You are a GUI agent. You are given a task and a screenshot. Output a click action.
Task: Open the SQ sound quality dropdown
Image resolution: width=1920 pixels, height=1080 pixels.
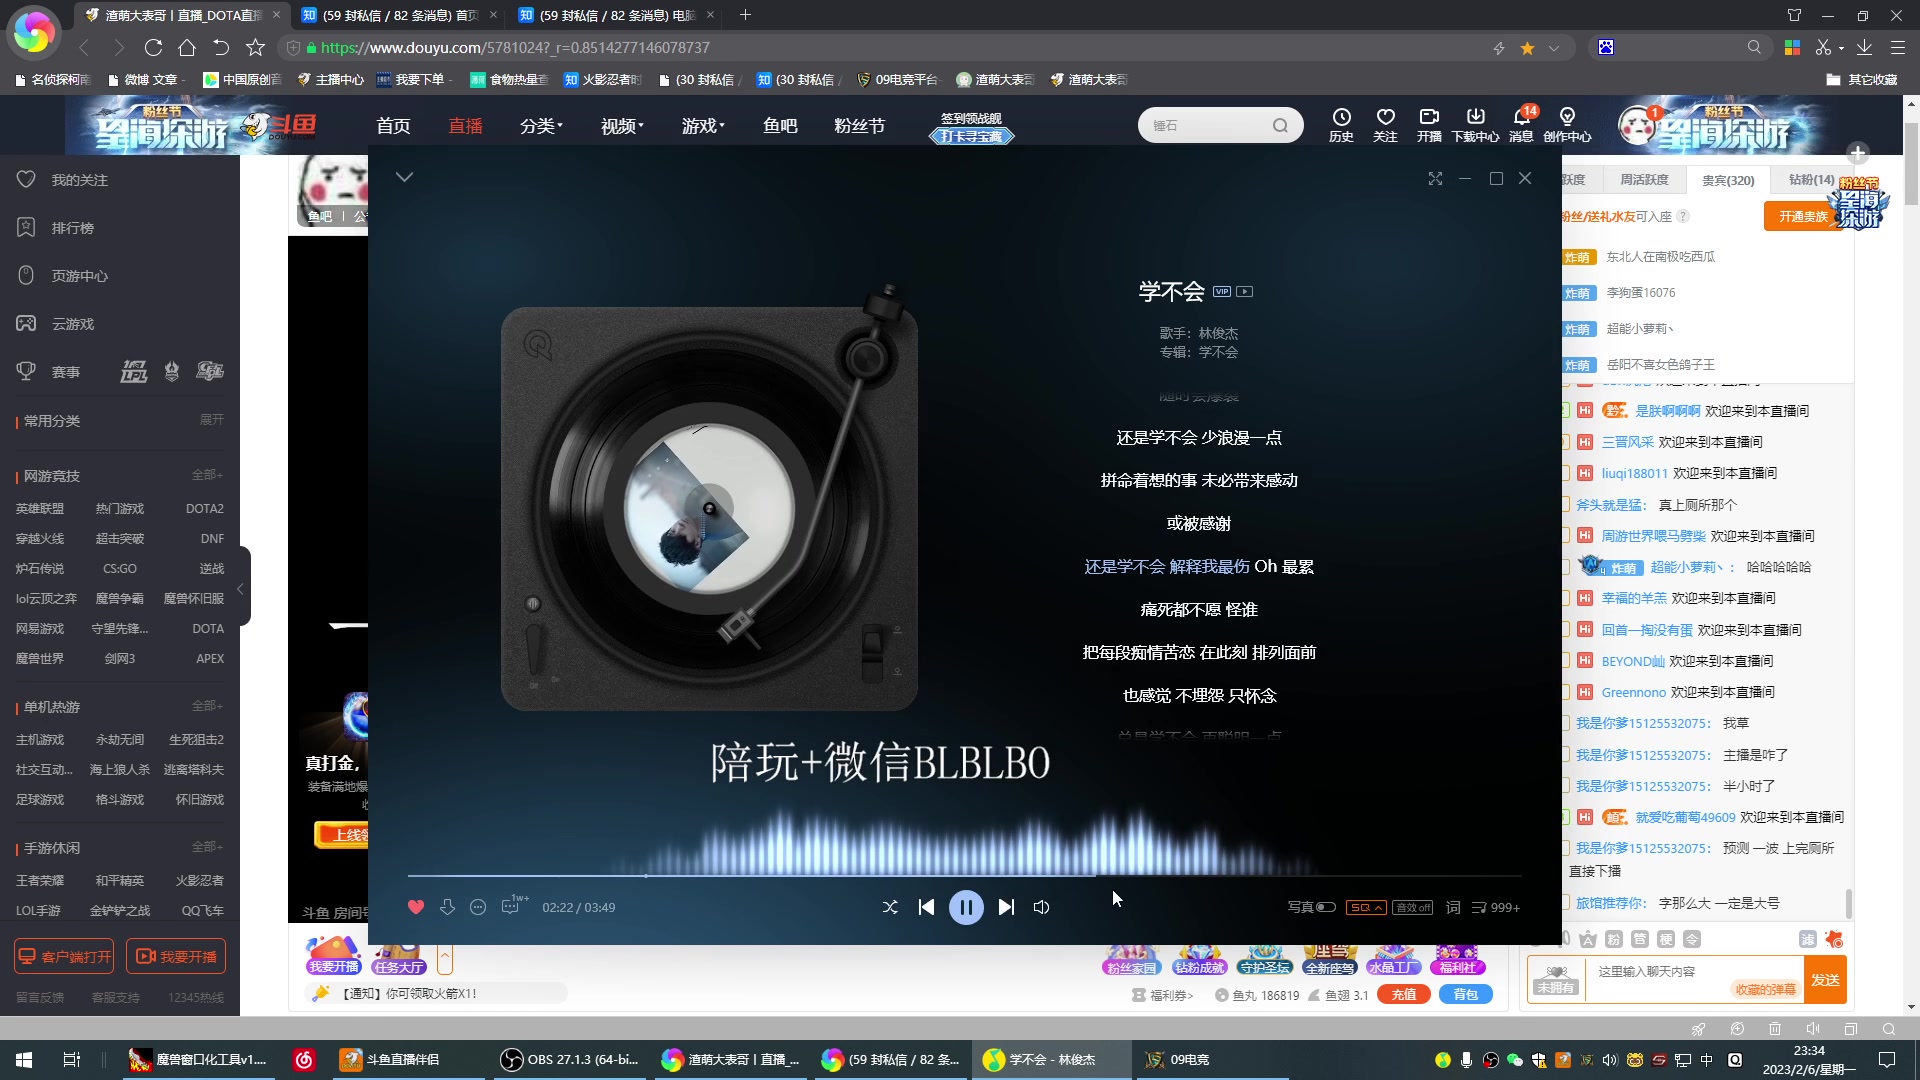(x=1366, y=907)
